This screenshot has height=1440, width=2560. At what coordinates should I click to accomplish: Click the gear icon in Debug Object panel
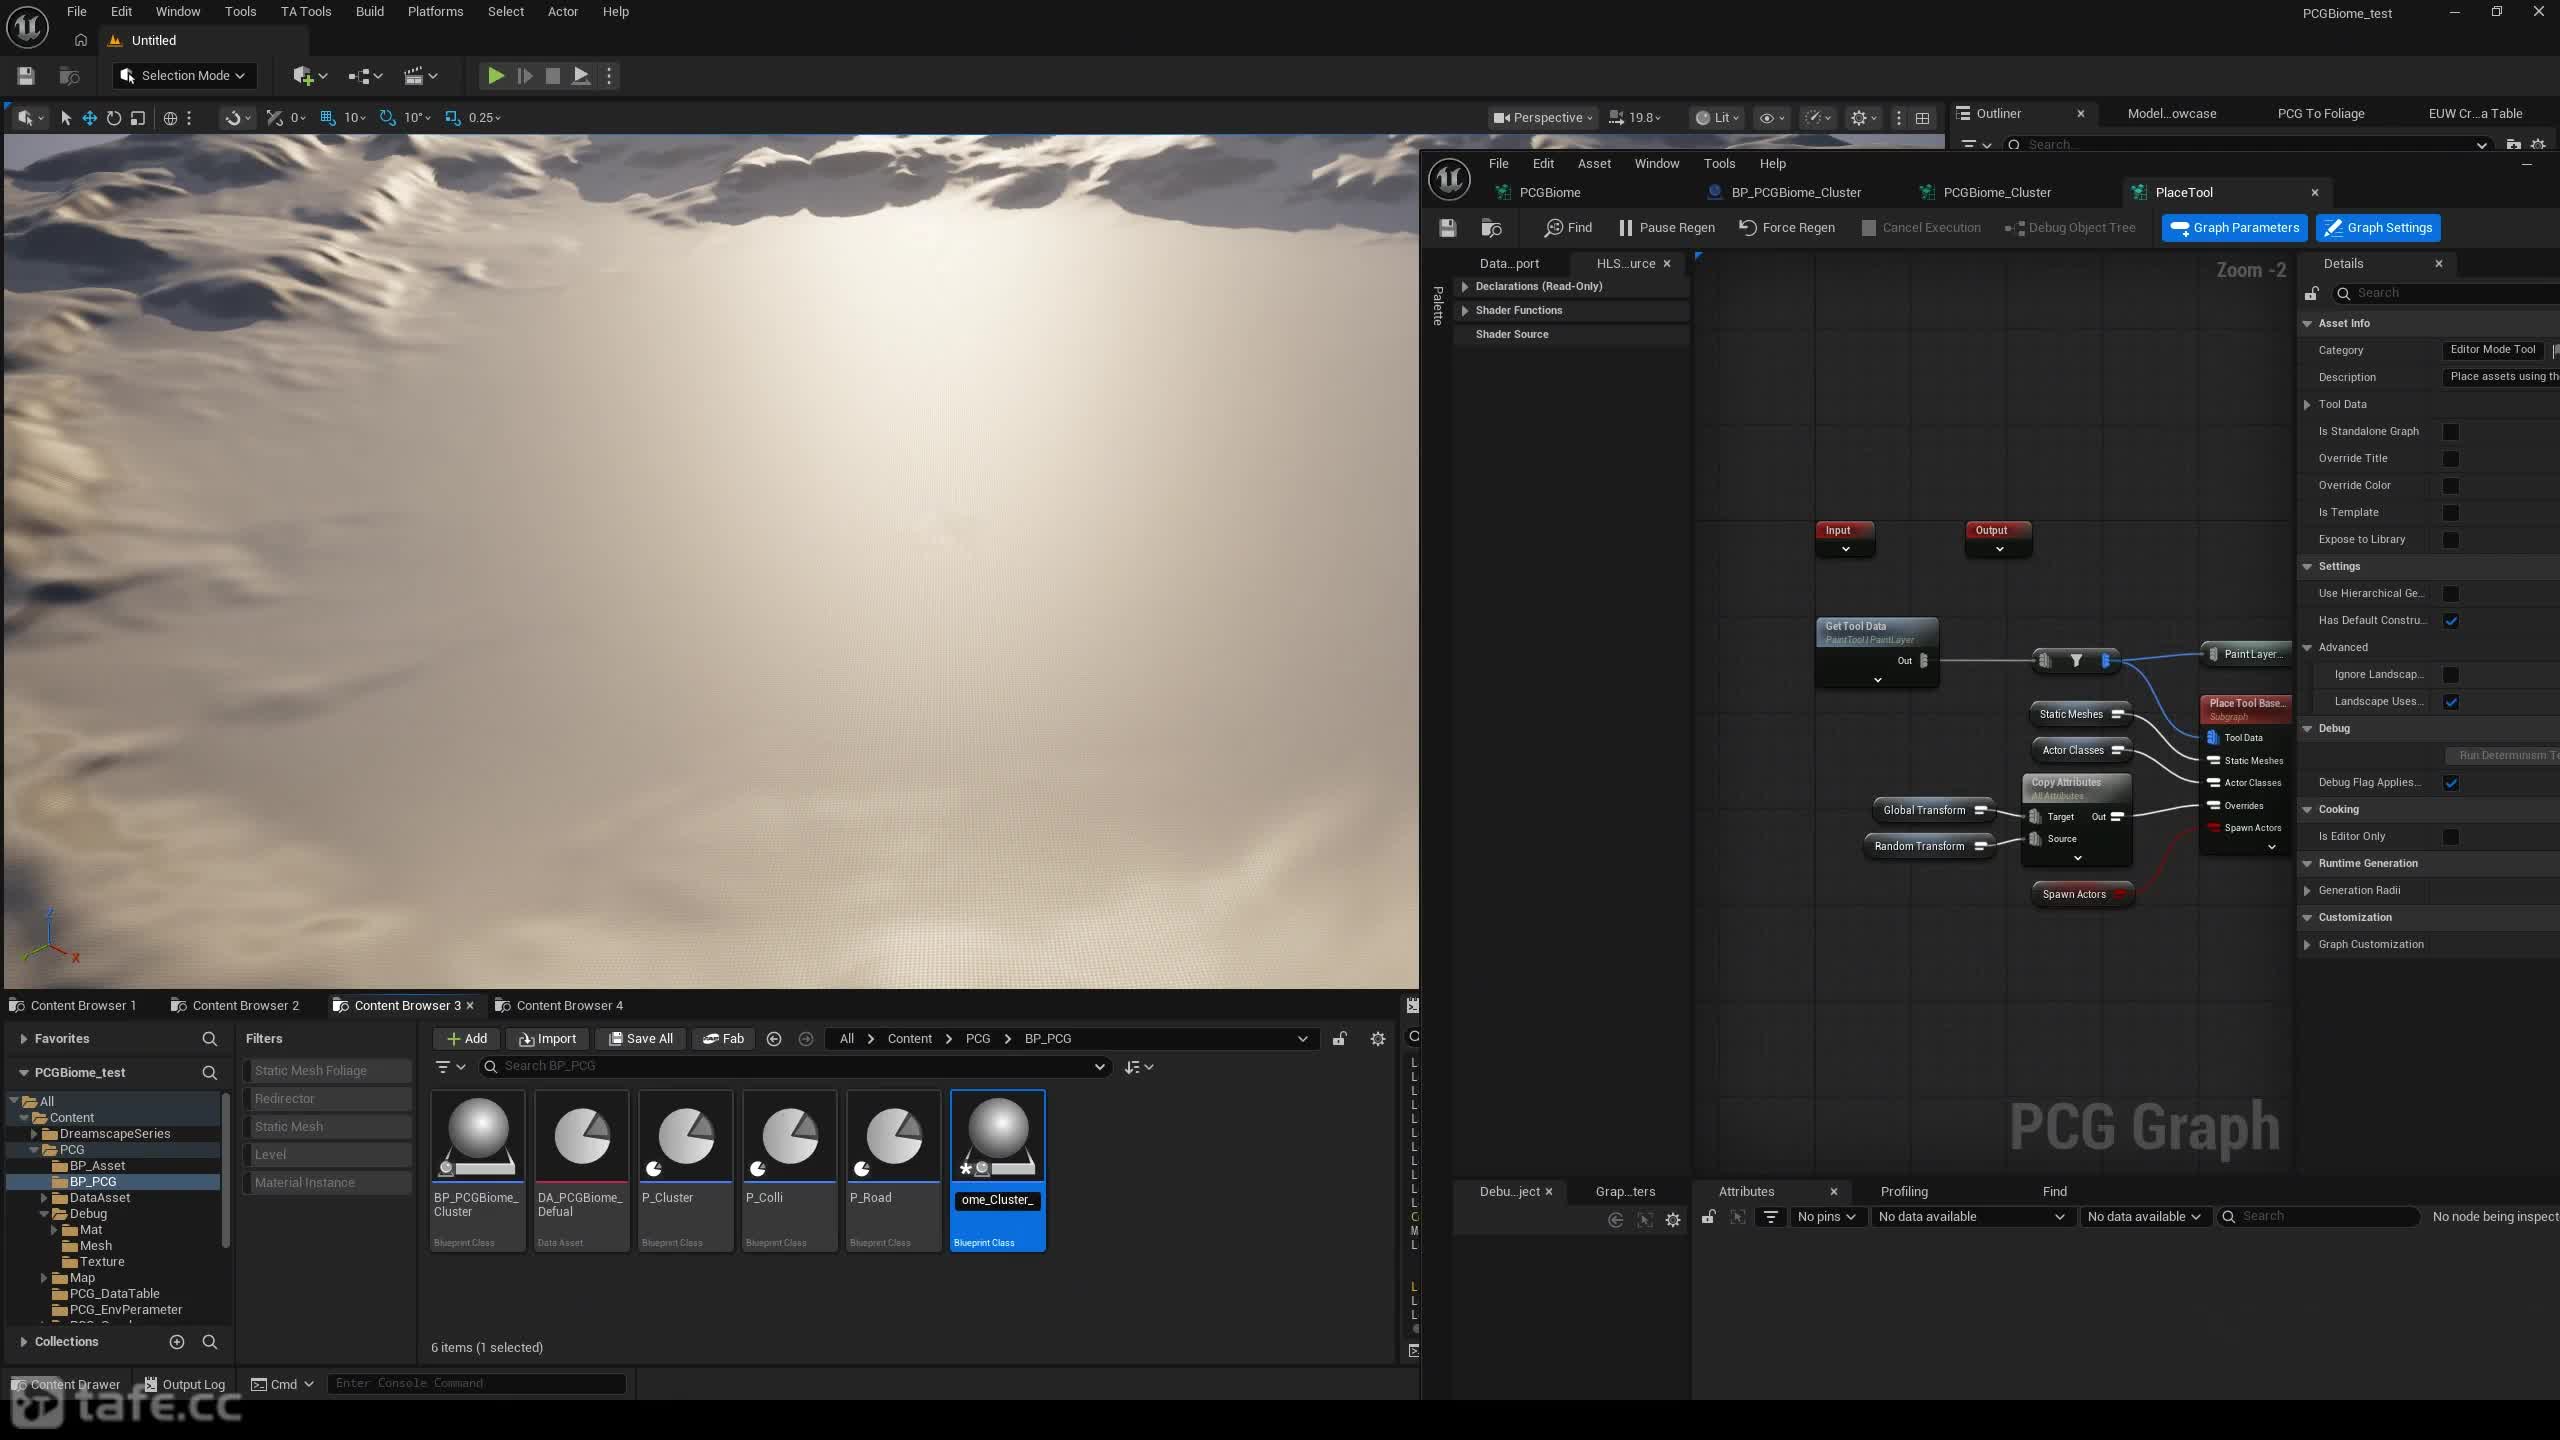(1673, 1220)
